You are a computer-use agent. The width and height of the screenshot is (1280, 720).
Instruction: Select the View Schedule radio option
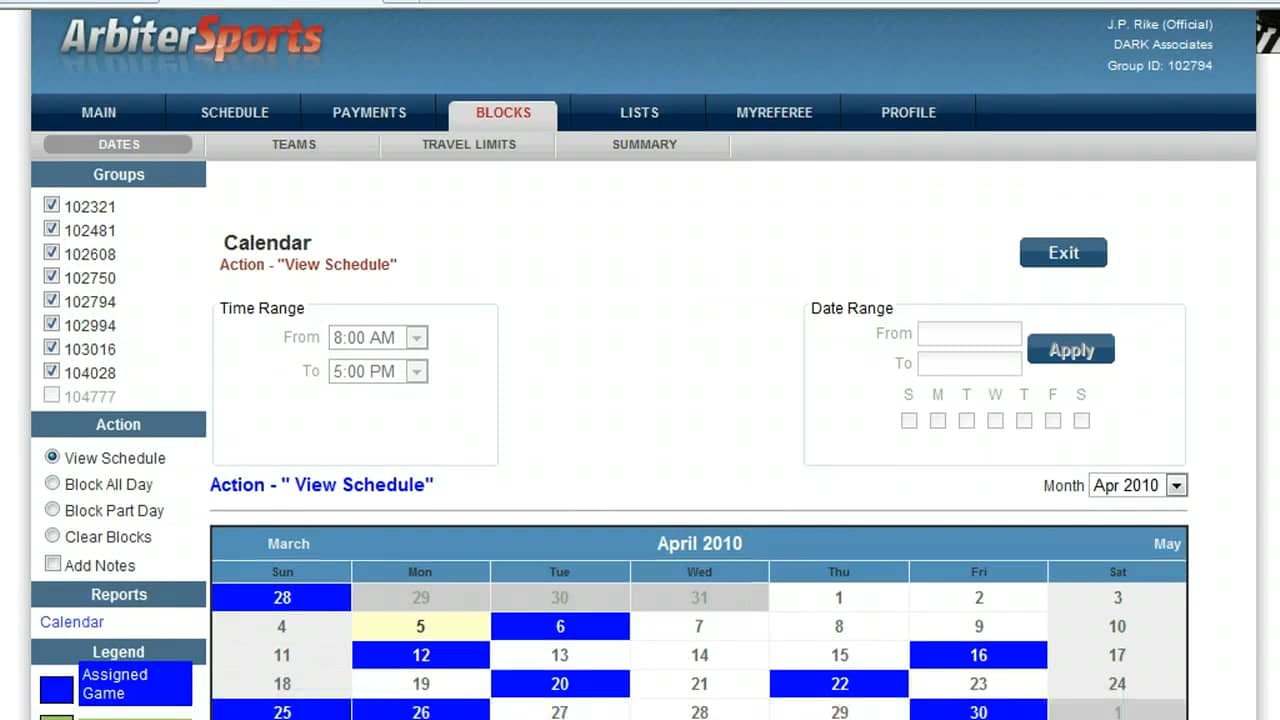53,457
